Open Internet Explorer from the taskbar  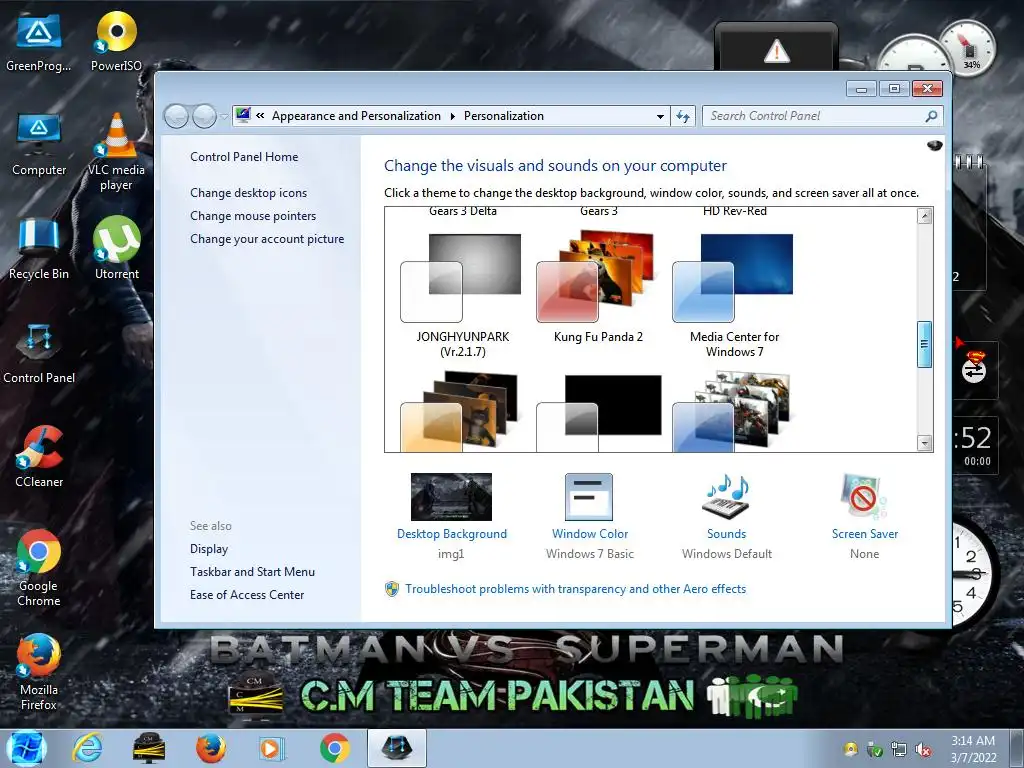pos(88,748)
